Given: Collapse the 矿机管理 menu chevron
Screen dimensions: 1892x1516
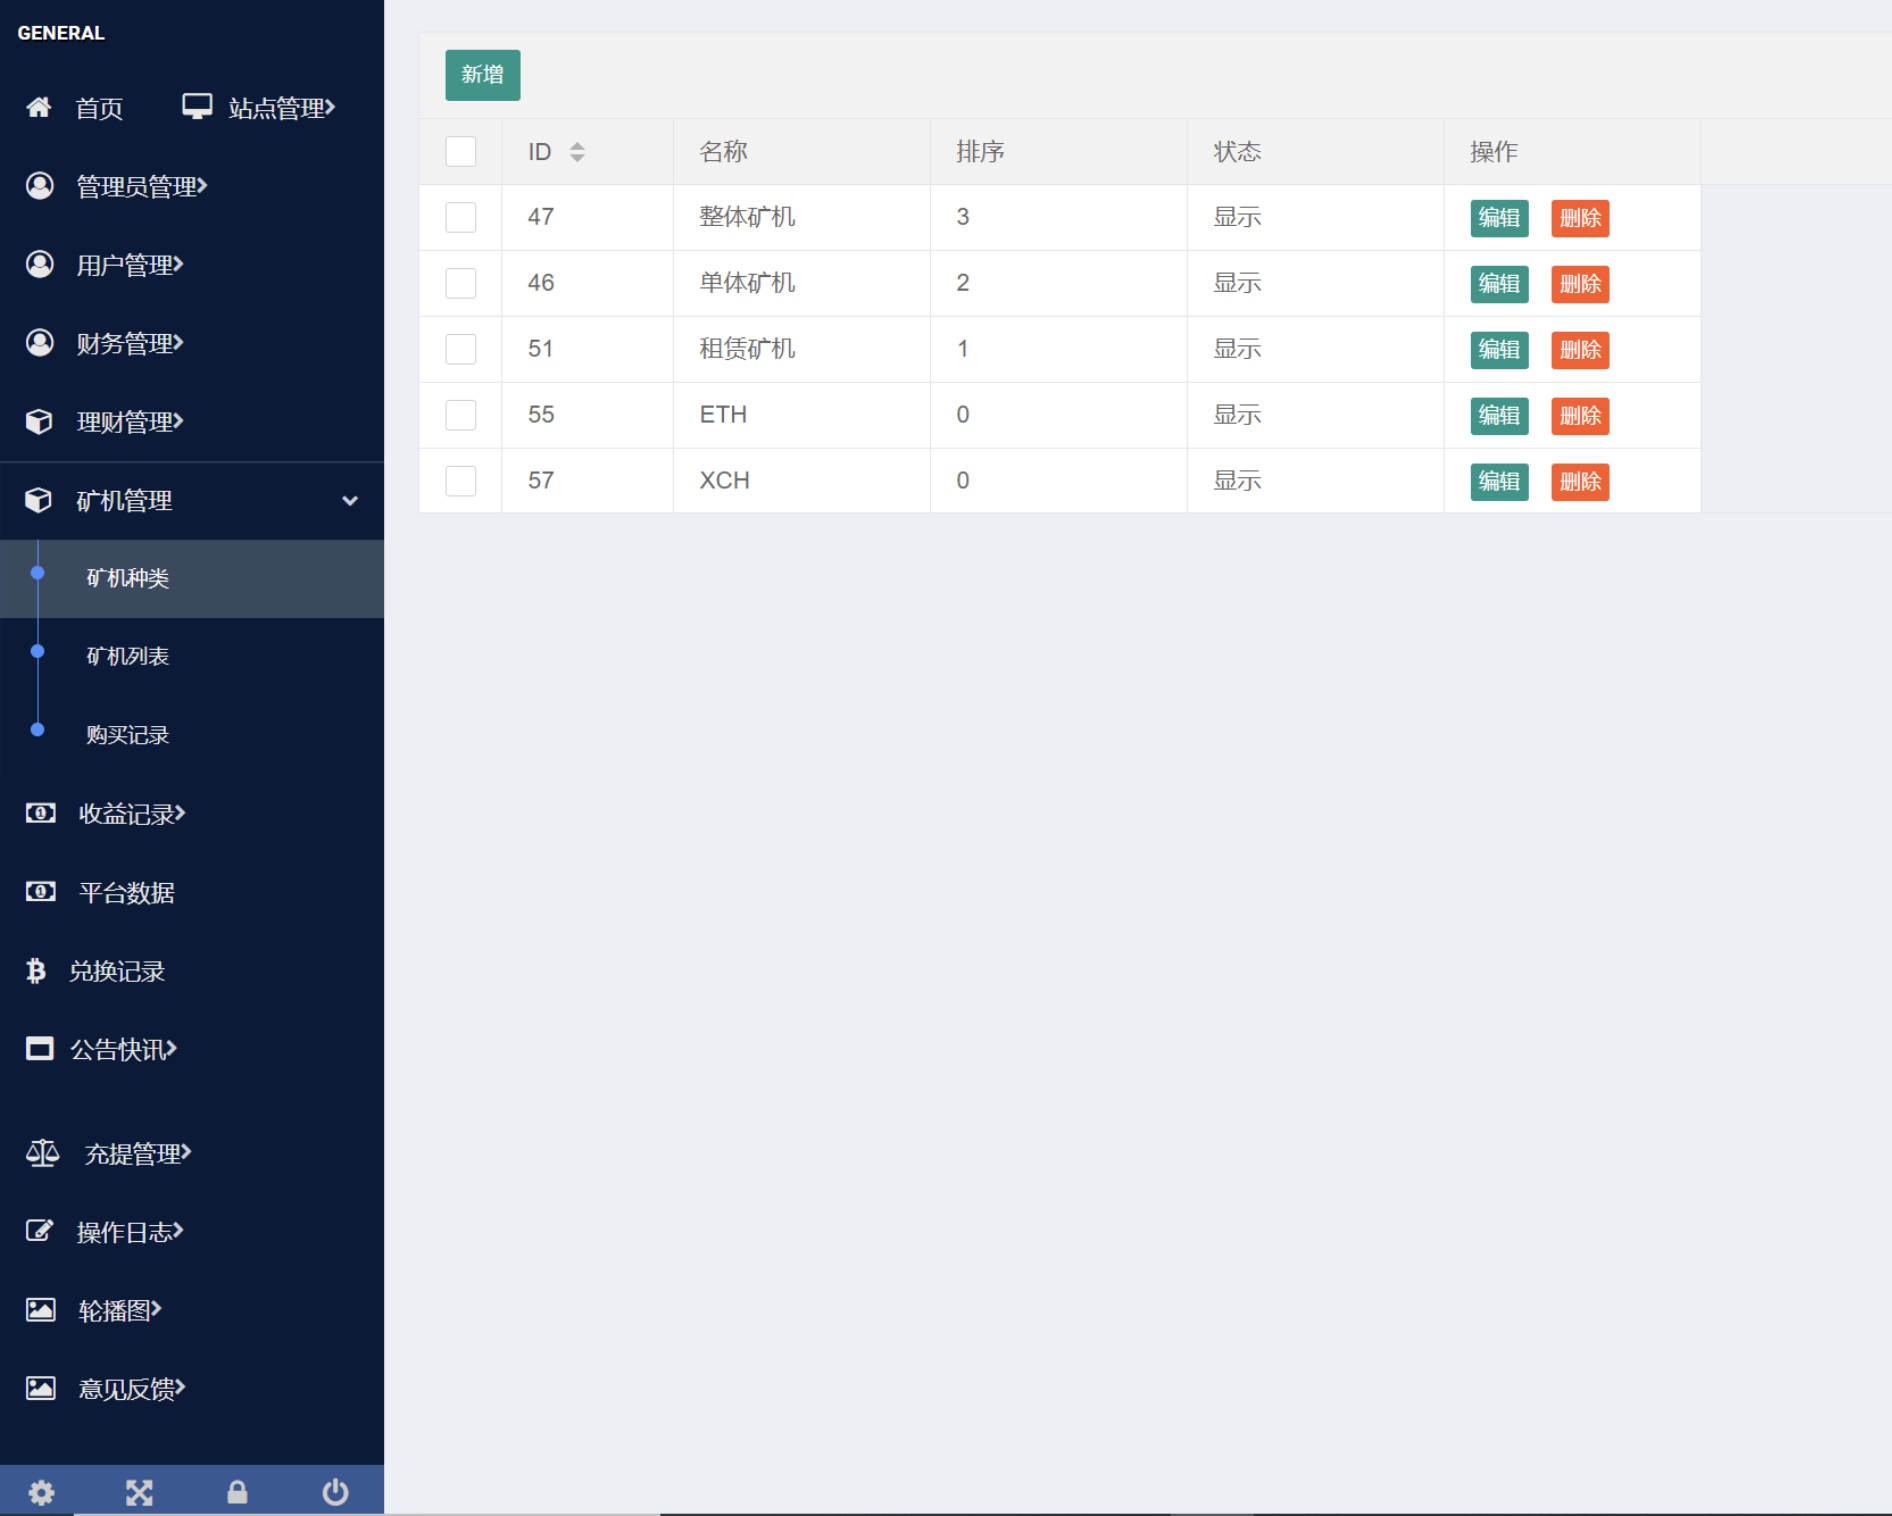Looking at the screenshot, I should coord(350,500).
